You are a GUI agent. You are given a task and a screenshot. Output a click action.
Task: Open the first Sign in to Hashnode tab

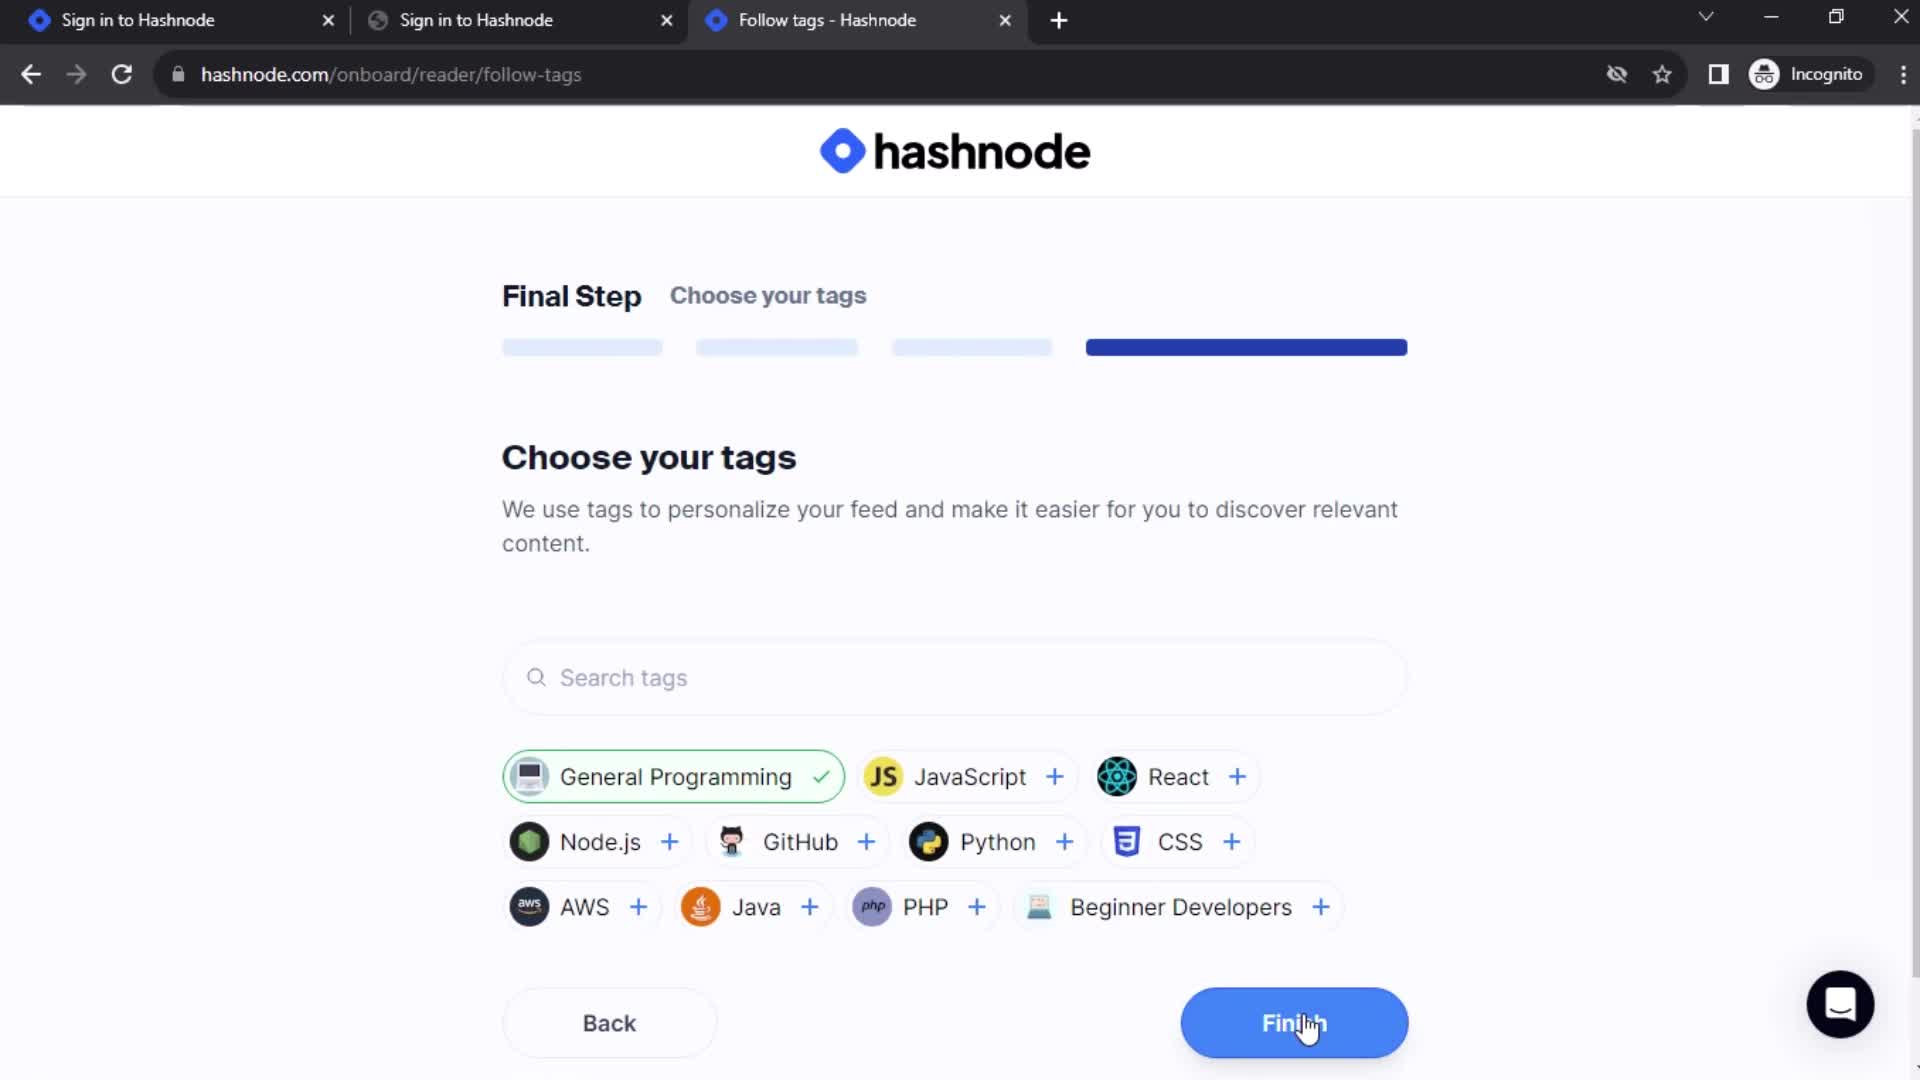coord(171,20)
